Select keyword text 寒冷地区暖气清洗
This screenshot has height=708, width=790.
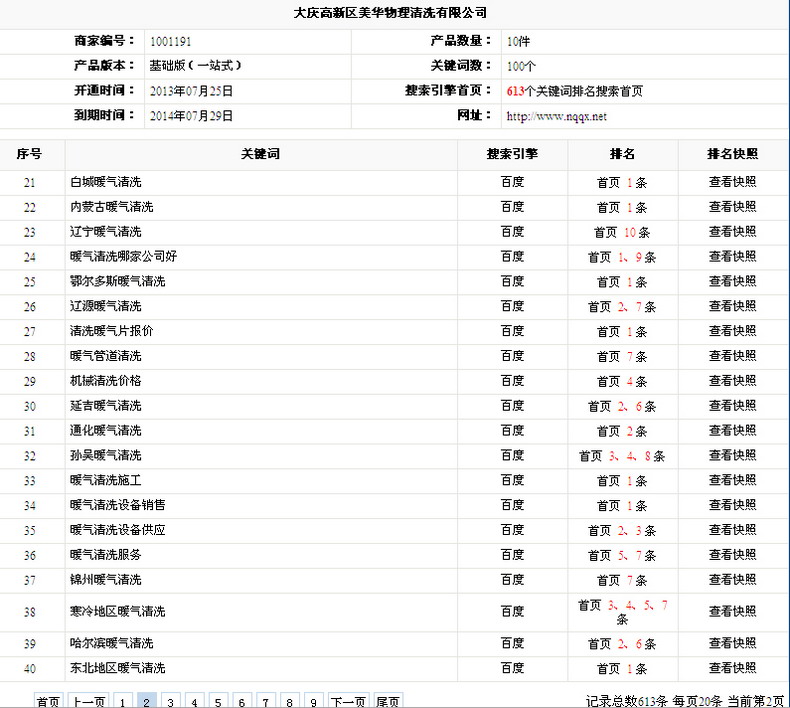coord(118,611)
